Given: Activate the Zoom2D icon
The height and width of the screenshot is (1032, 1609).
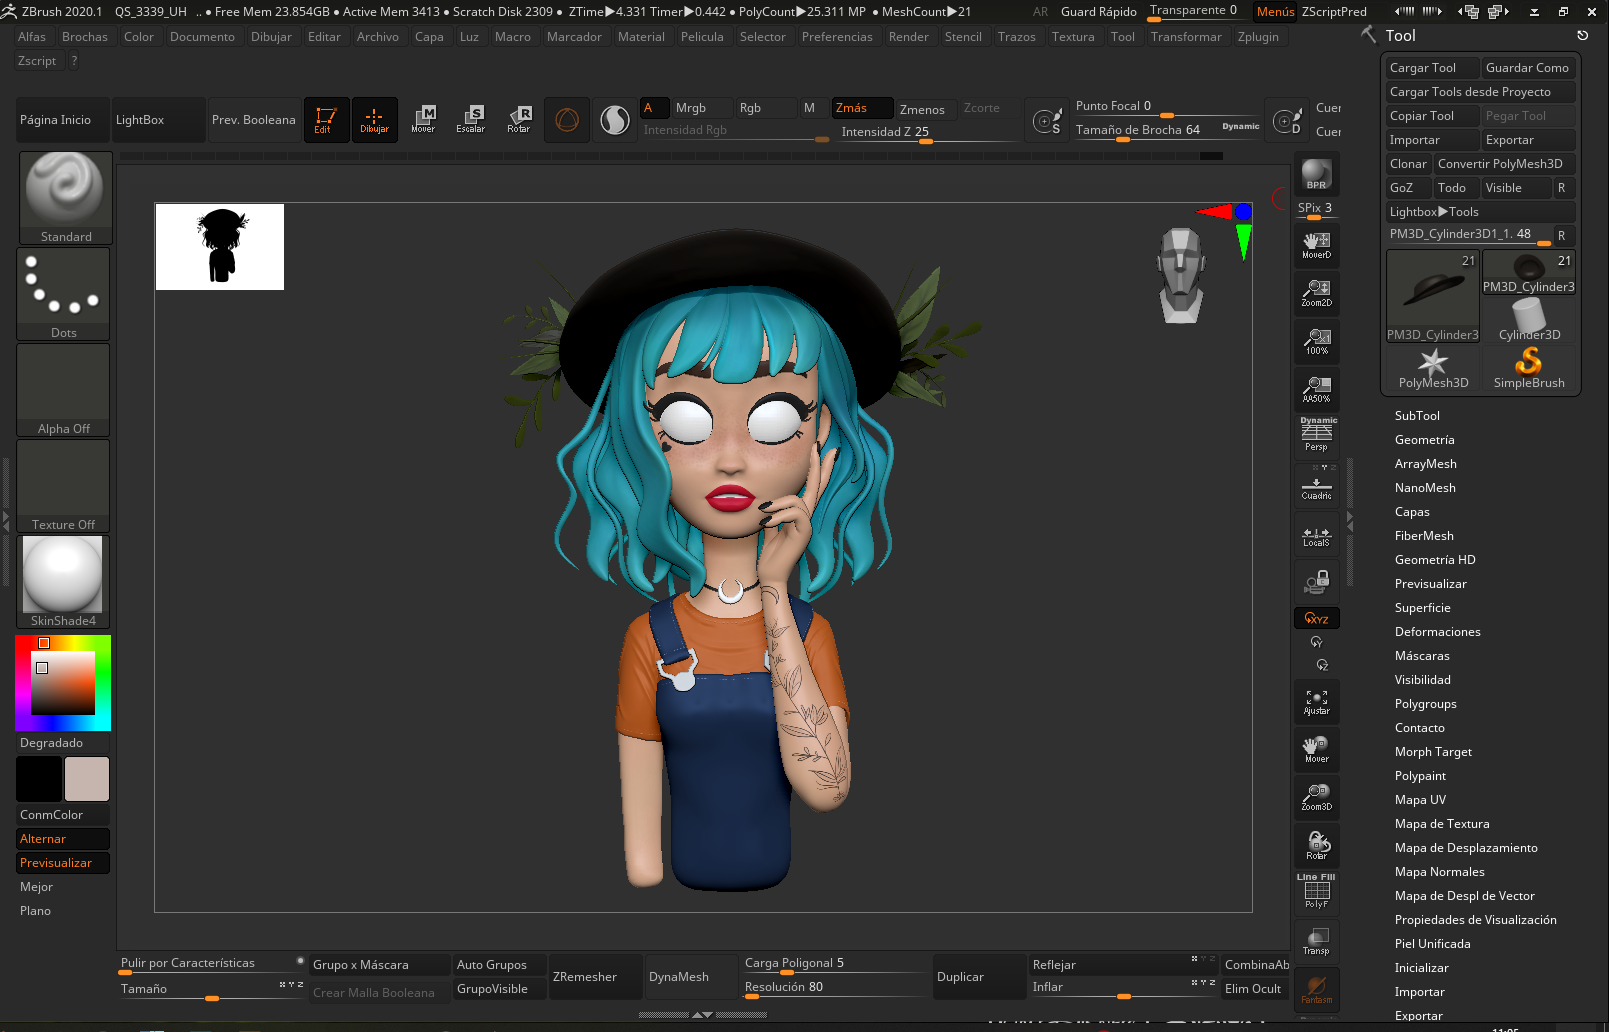Looking at the screenshot, I should (x=1316, y=291).
